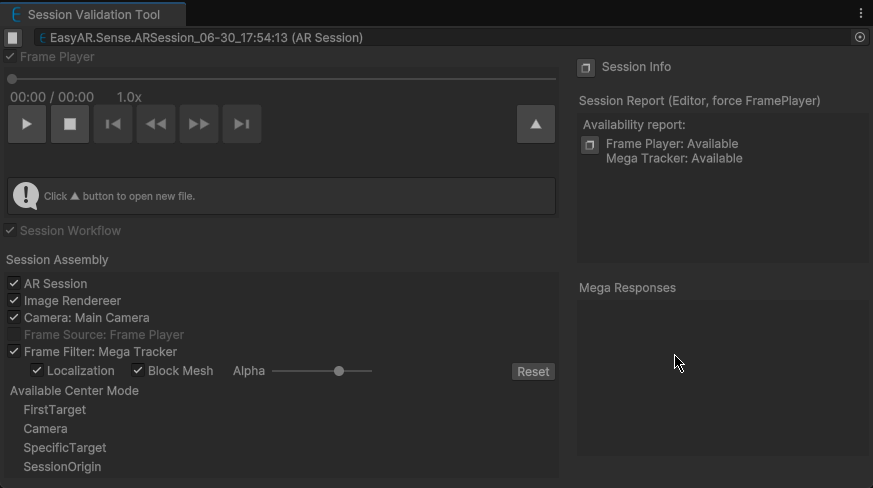Copy availability report using its copy icon
Screen dimensions: 873x488
click(590, 145)
